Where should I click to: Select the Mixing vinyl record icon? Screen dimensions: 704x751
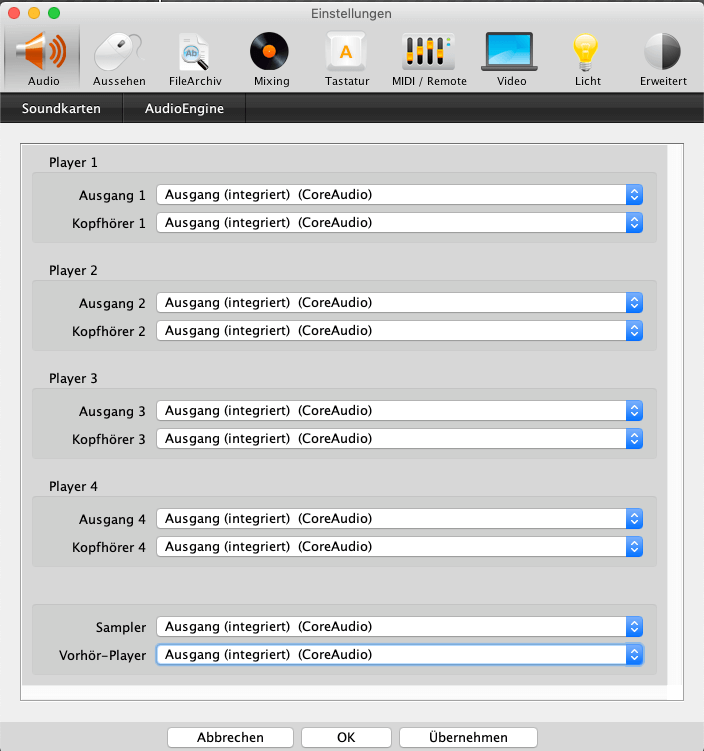tap(270, 52)
